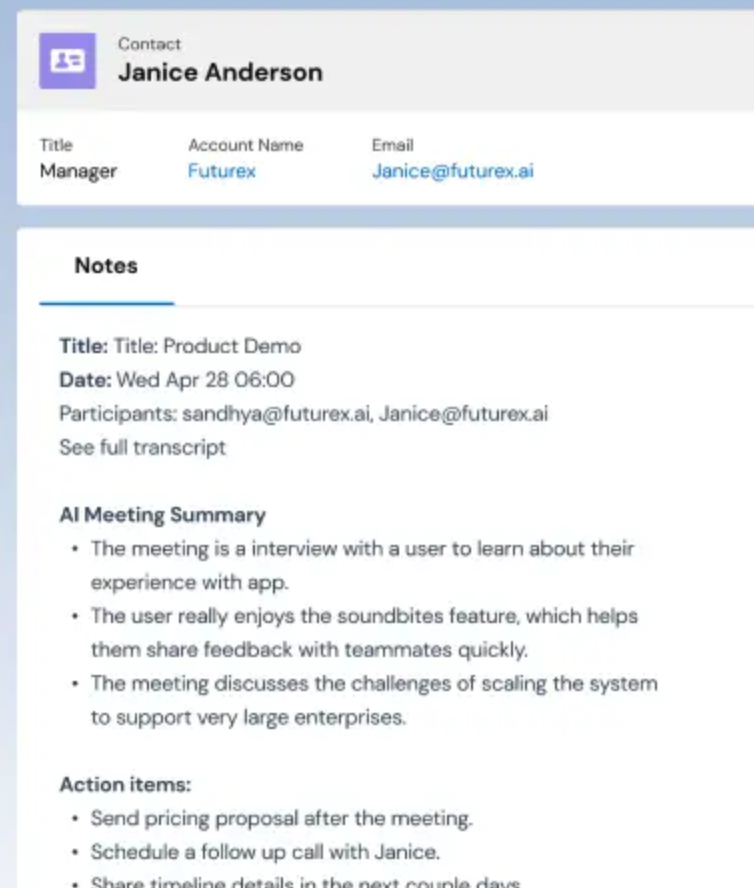Click the purple contact card icon
This screenshot has width=754, height=888.
click(67, 61)
